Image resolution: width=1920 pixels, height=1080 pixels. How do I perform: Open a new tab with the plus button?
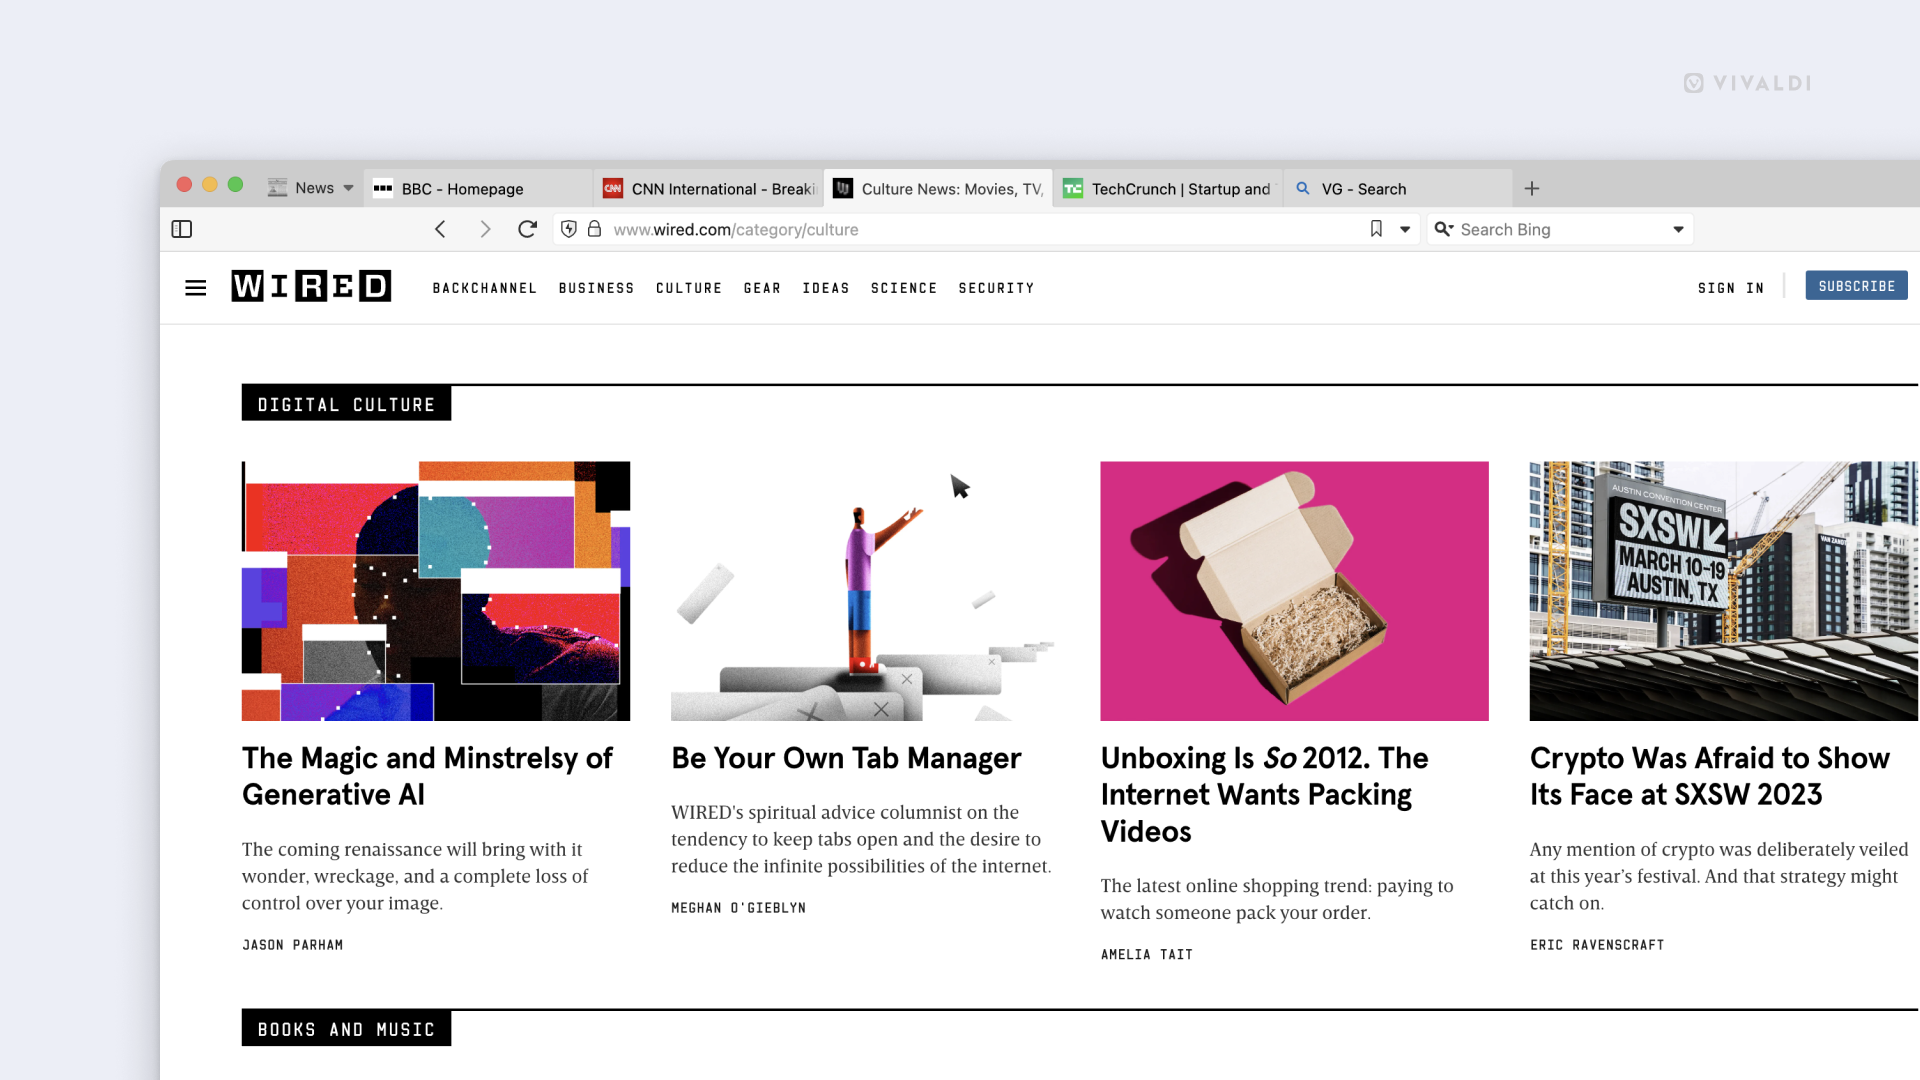point(1532,188)
